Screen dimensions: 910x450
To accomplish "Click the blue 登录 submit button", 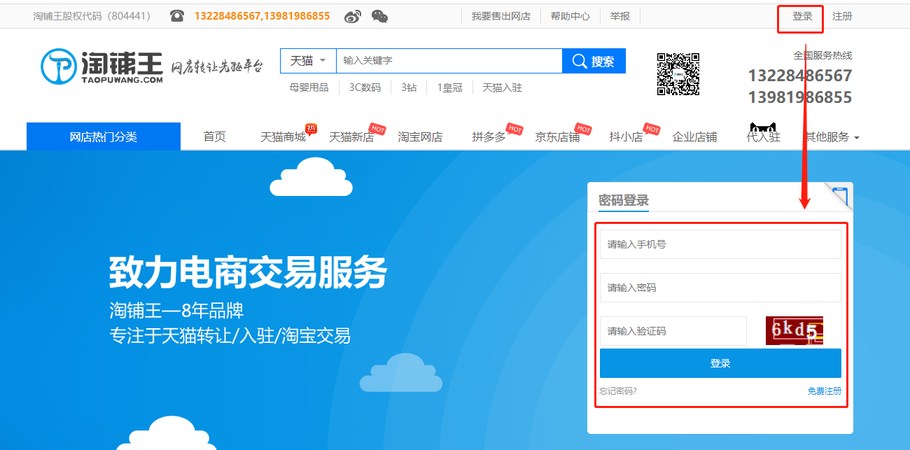I will (x=720, y=363).
